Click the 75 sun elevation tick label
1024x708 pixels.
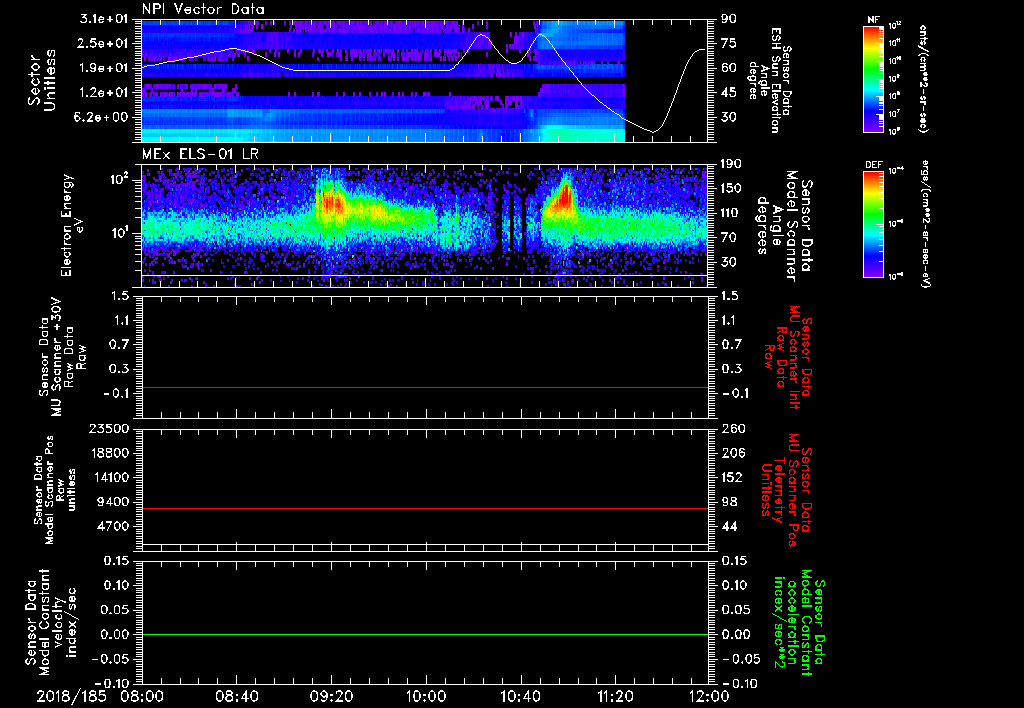[x=728, y=43]
